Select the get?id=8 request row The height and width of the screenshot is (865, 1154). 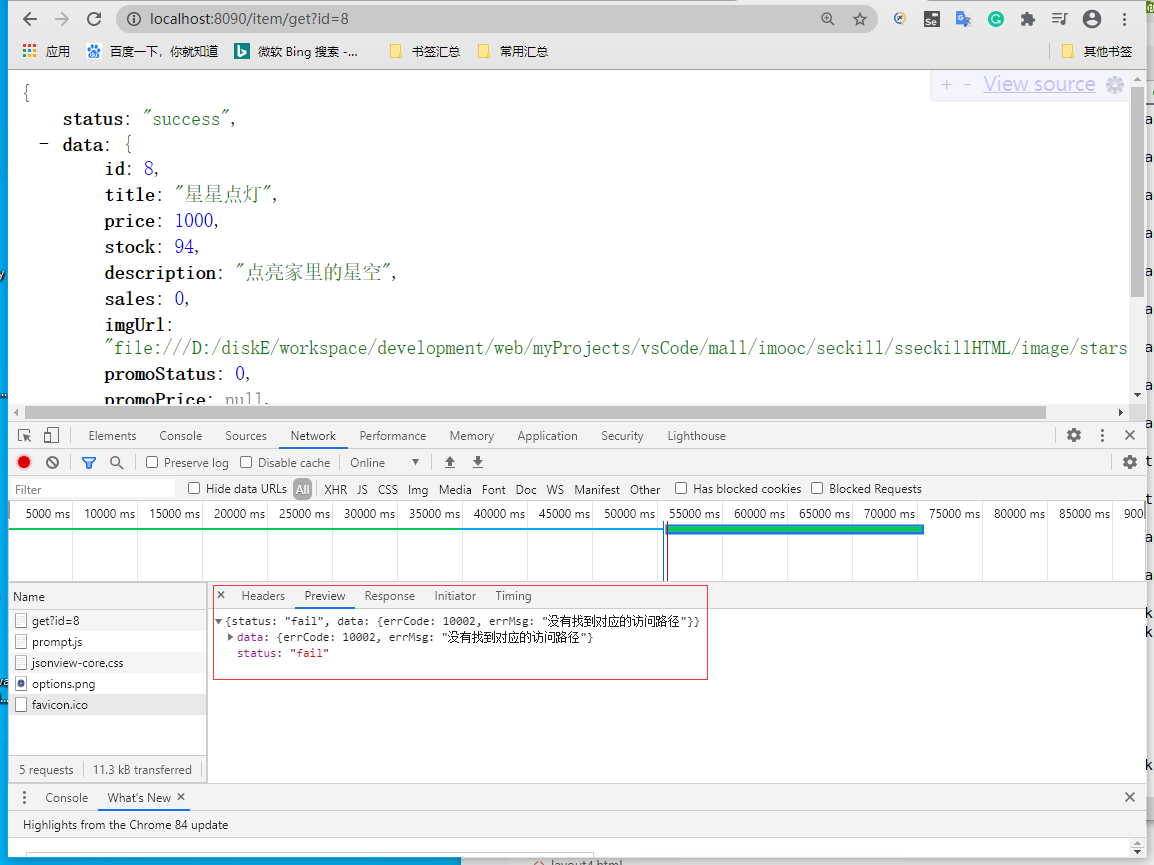click(x=107, y=621)
